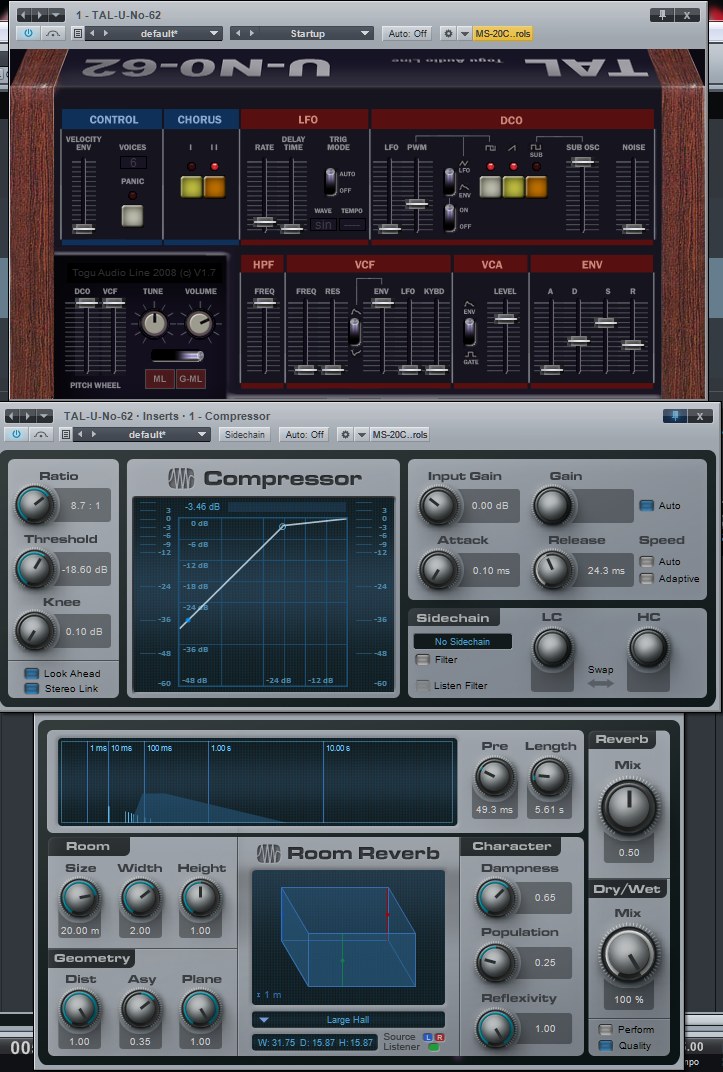Click the Compressor Ratio knob

coord(34,505)
